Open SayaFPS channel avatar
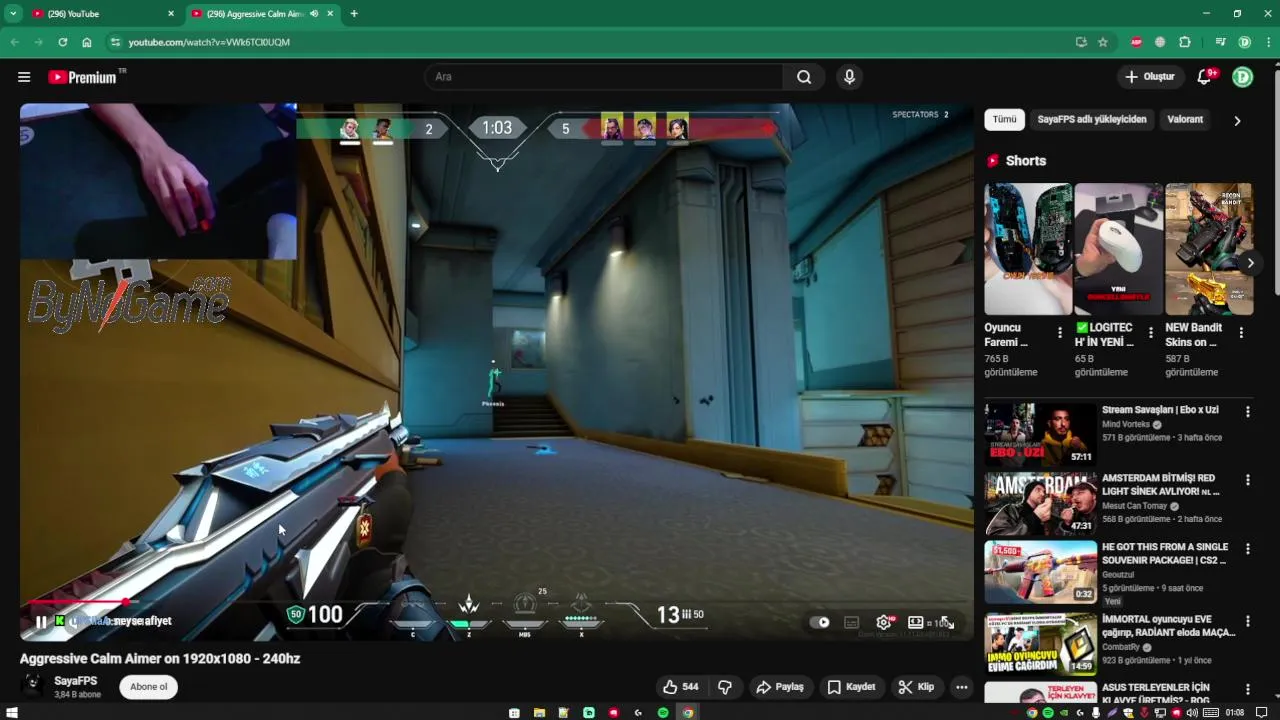The width and height of the screenshot is (1280, 720). click(33, 686)
